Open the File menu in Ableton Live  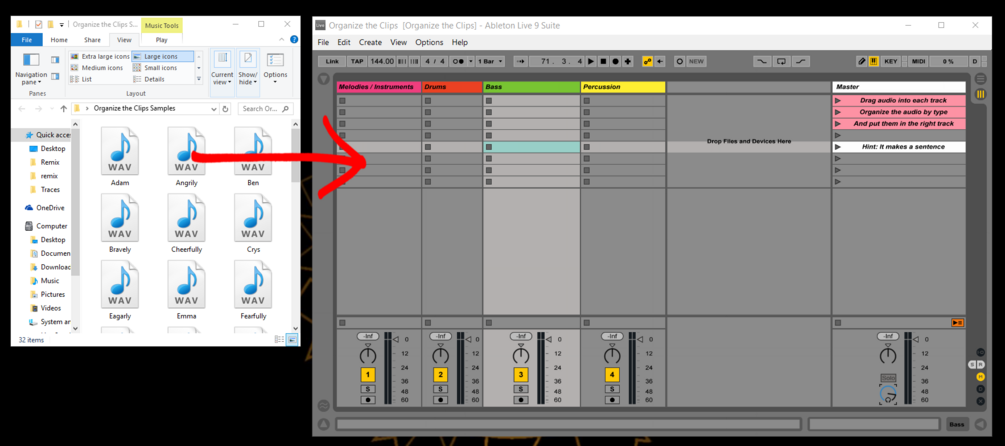(323, 42)
